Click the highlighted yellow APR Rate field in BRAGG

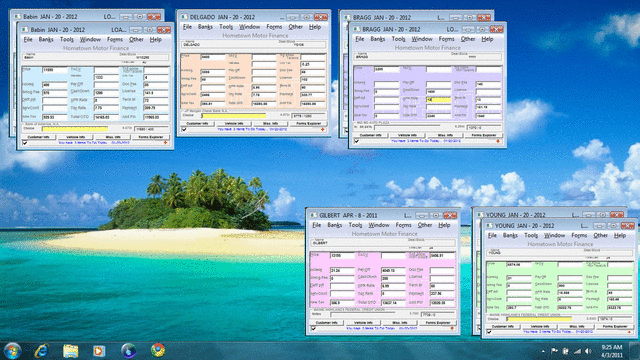click(438, 99)
